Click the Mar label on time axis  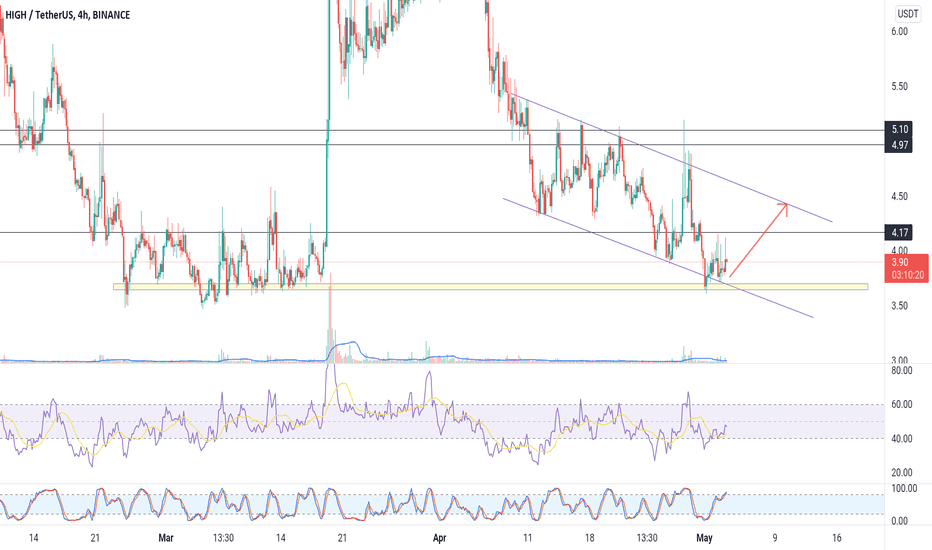click(x=166, y=538)
